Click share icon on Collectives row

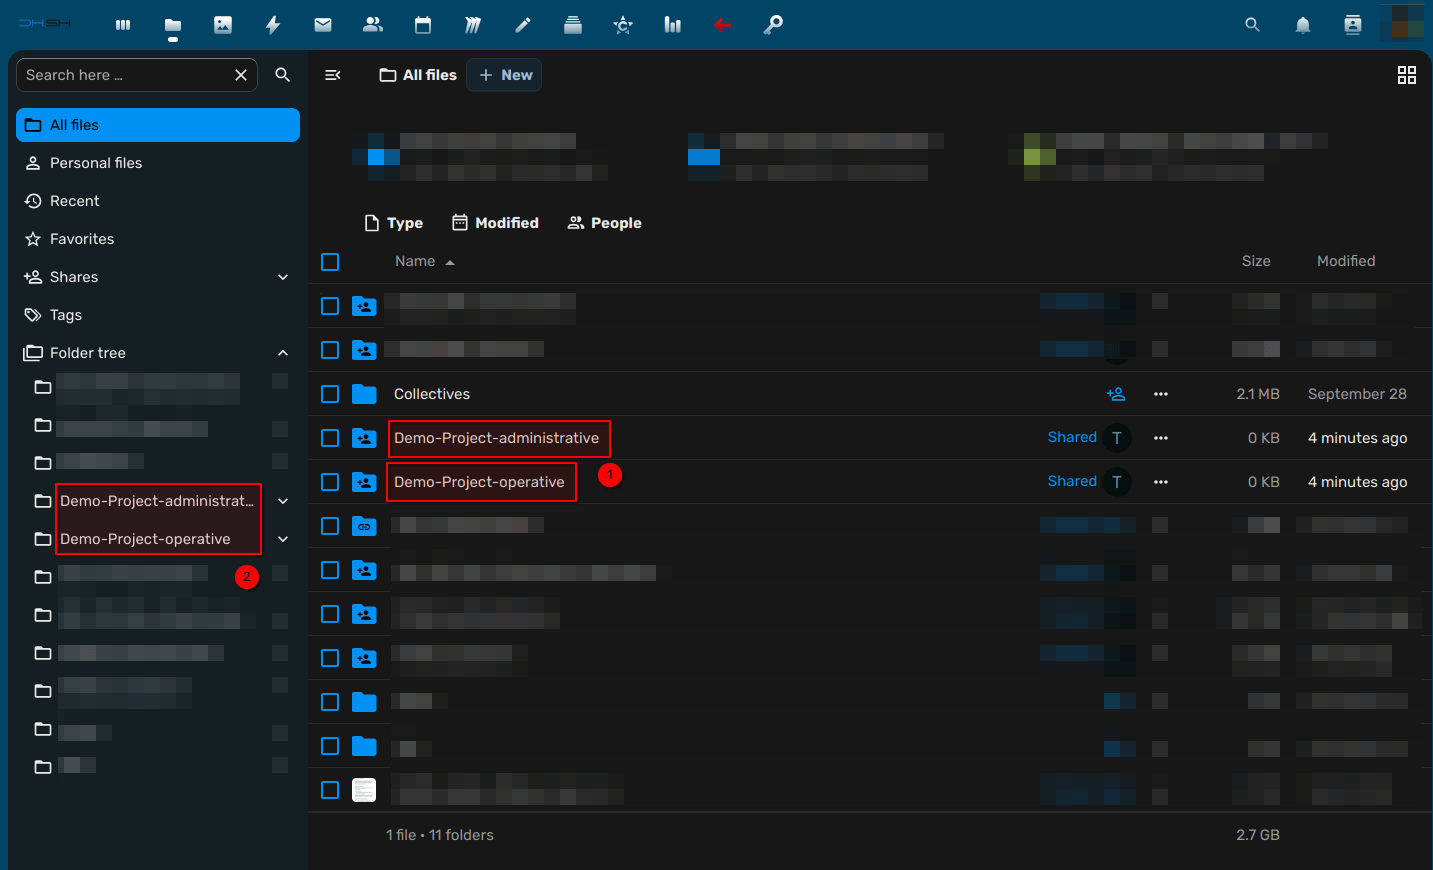[1116, 394]
